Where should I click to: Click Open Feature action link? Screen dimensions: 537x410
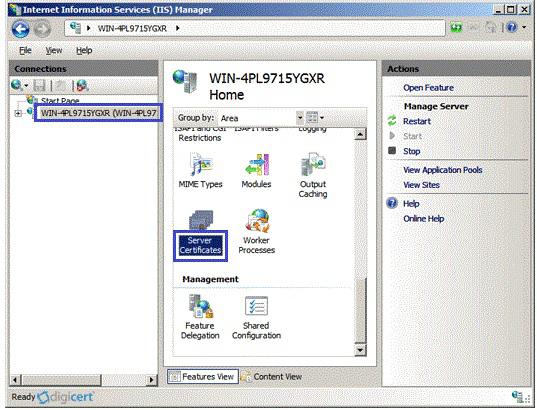428,88
